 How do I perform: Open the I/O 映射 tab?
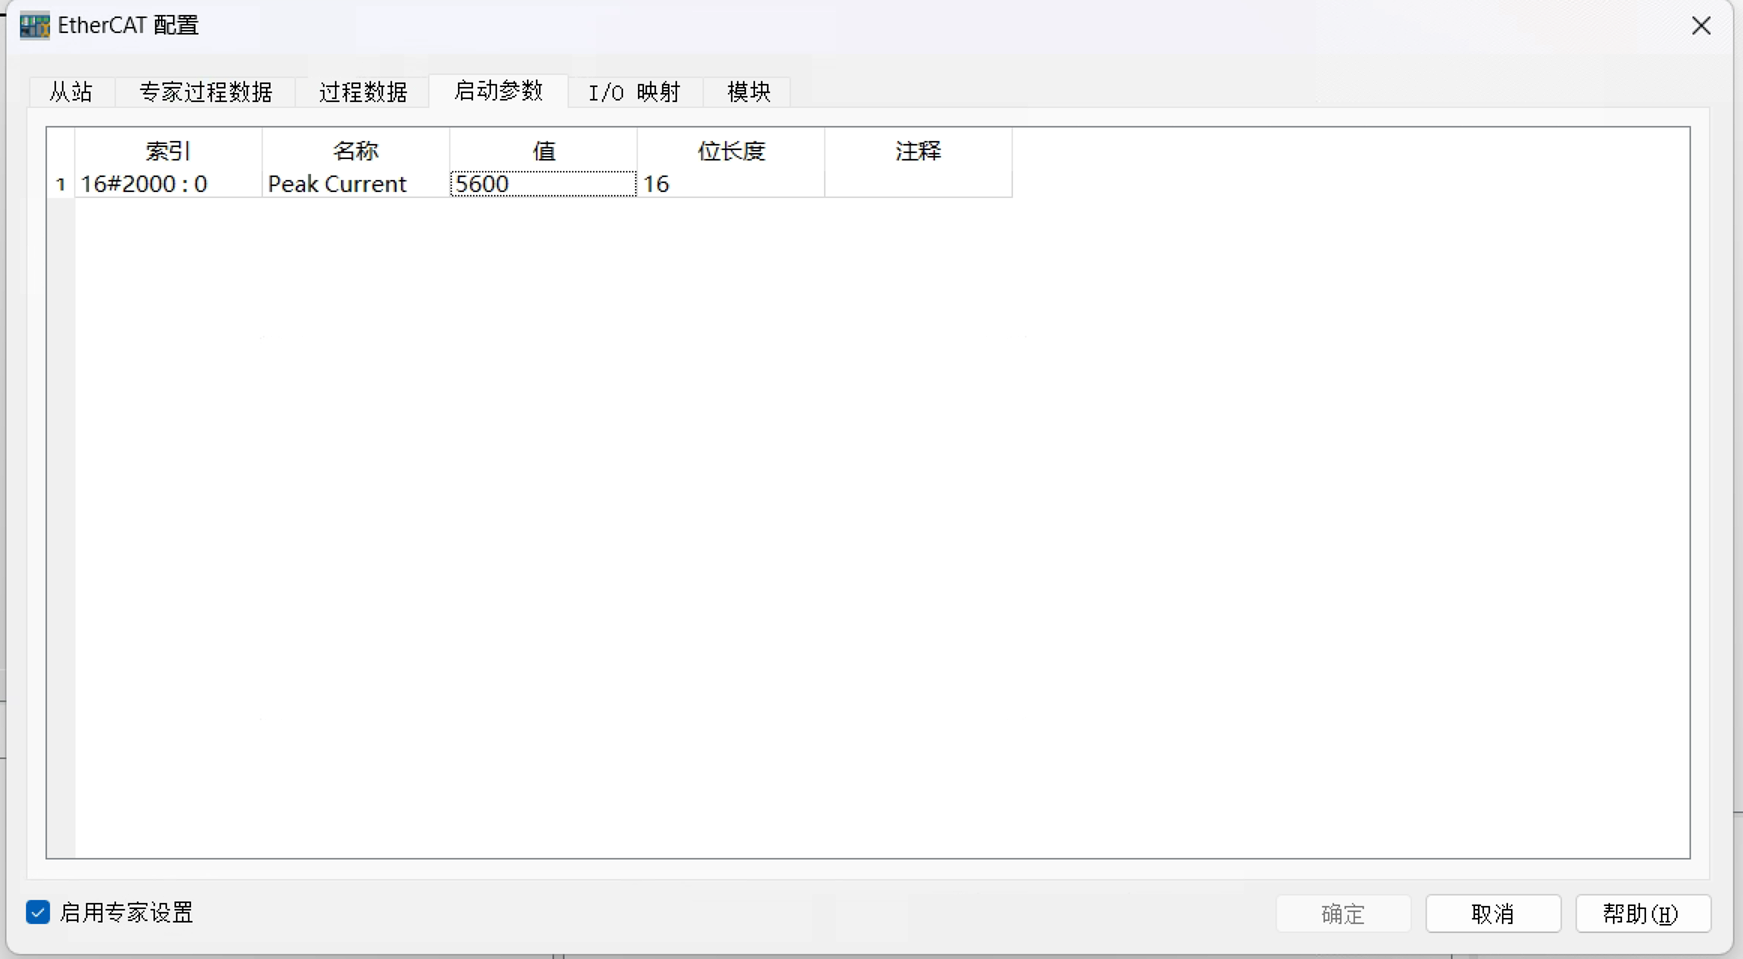[x=635, y=92]
